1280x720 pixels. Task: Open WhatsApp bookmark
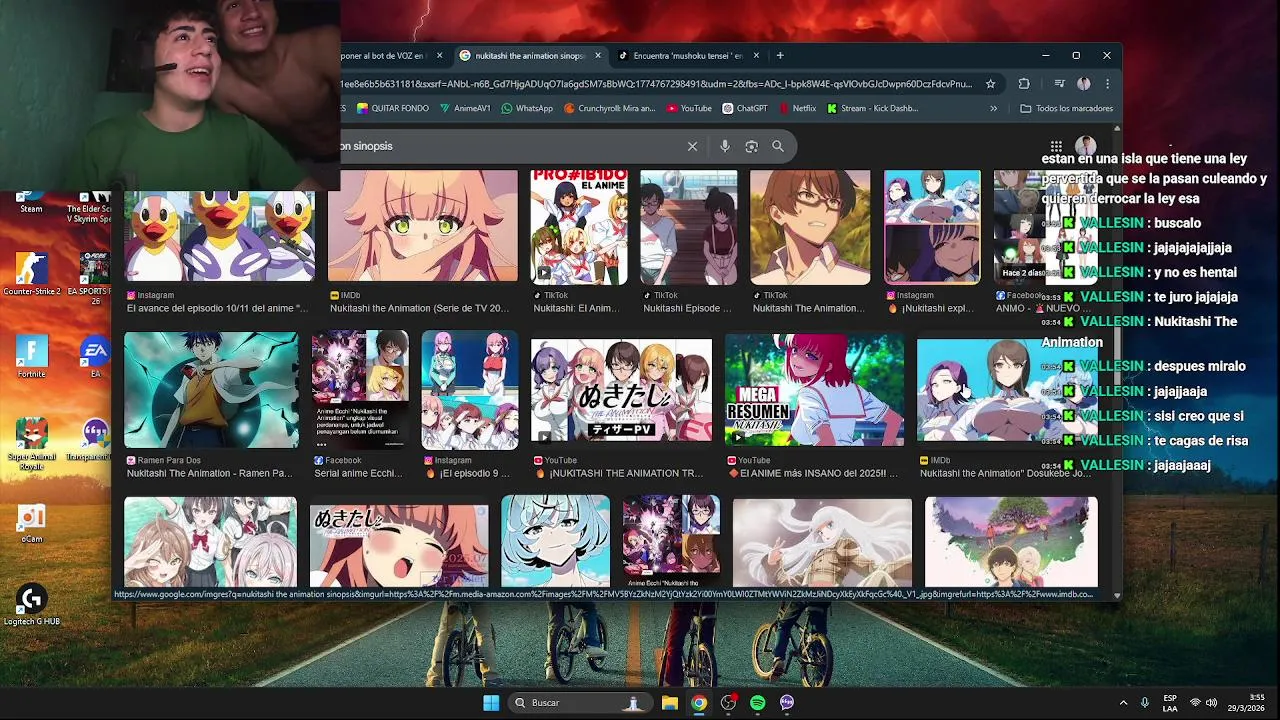tap(527, 108)
